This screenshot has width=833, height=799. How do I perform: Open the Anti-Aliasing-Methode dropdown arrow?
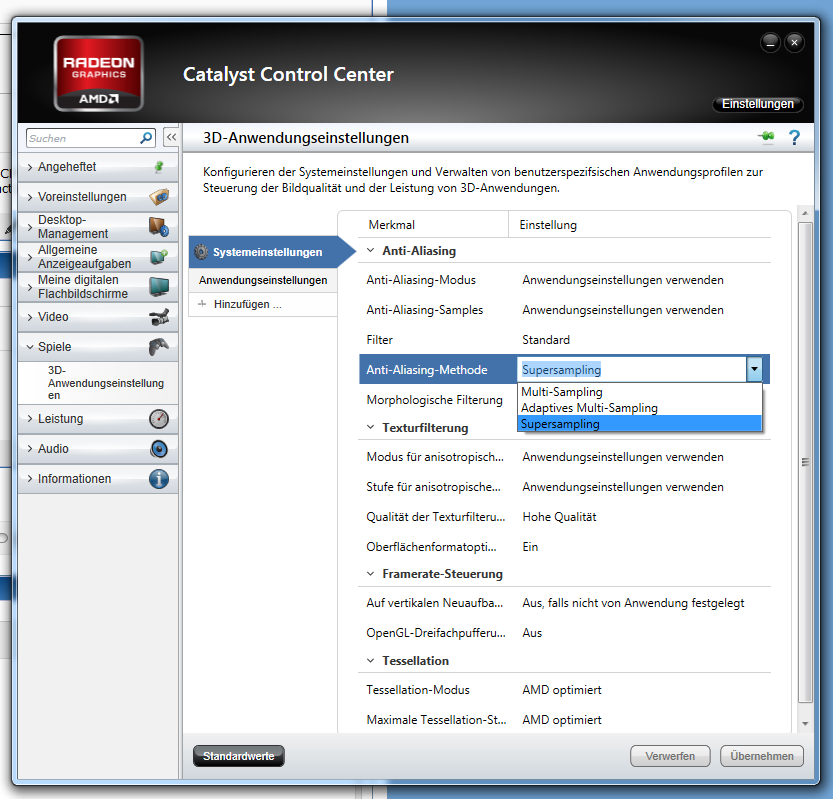pos(754,369)
